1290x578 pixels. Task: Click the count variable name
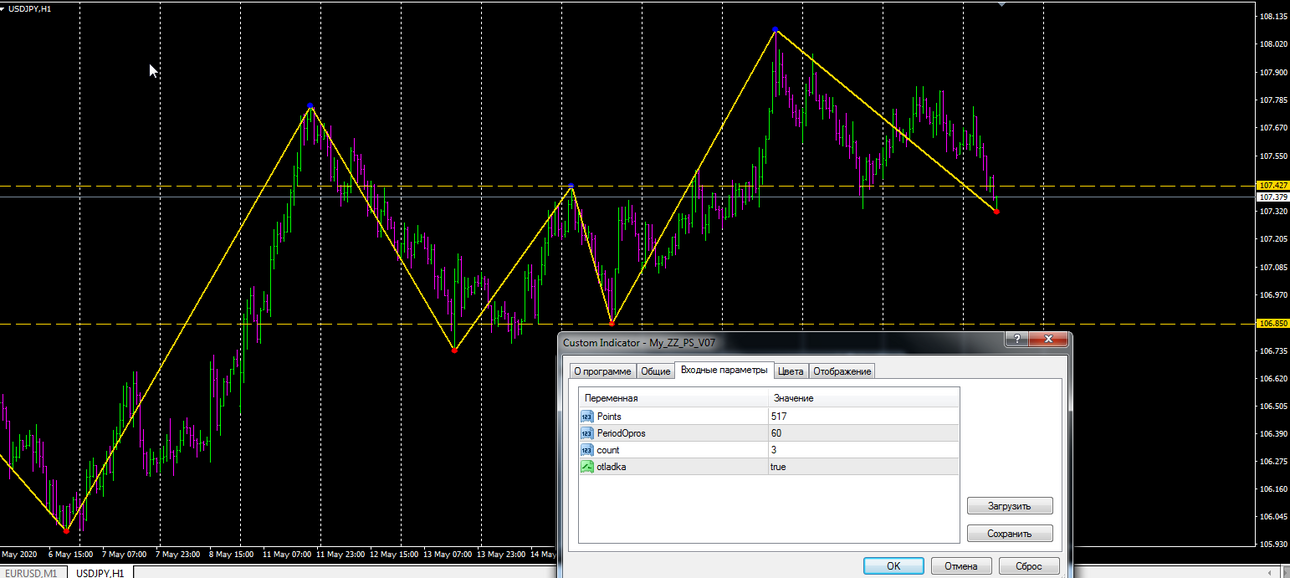click(608, 450)
